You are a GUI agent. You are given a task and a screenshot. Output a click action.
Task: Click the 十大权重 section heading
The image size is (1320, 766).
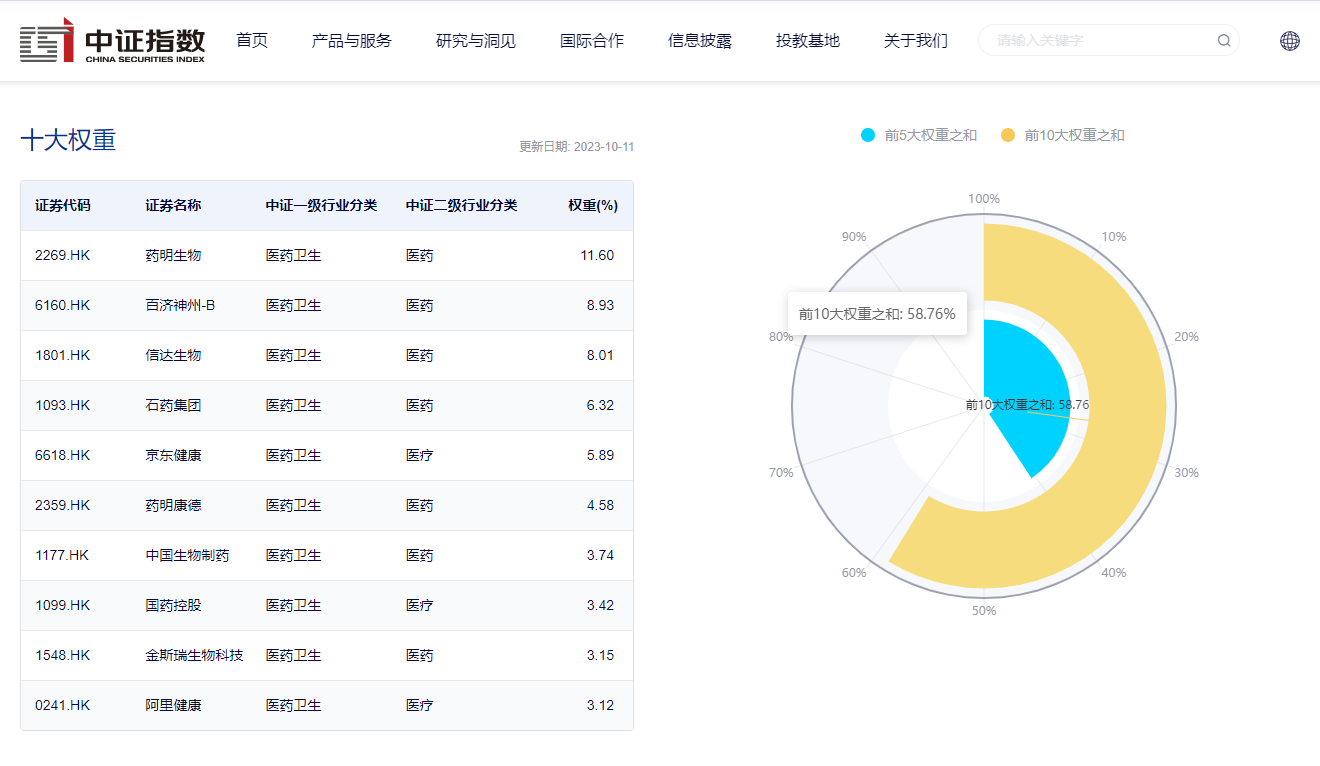[68, 140]
